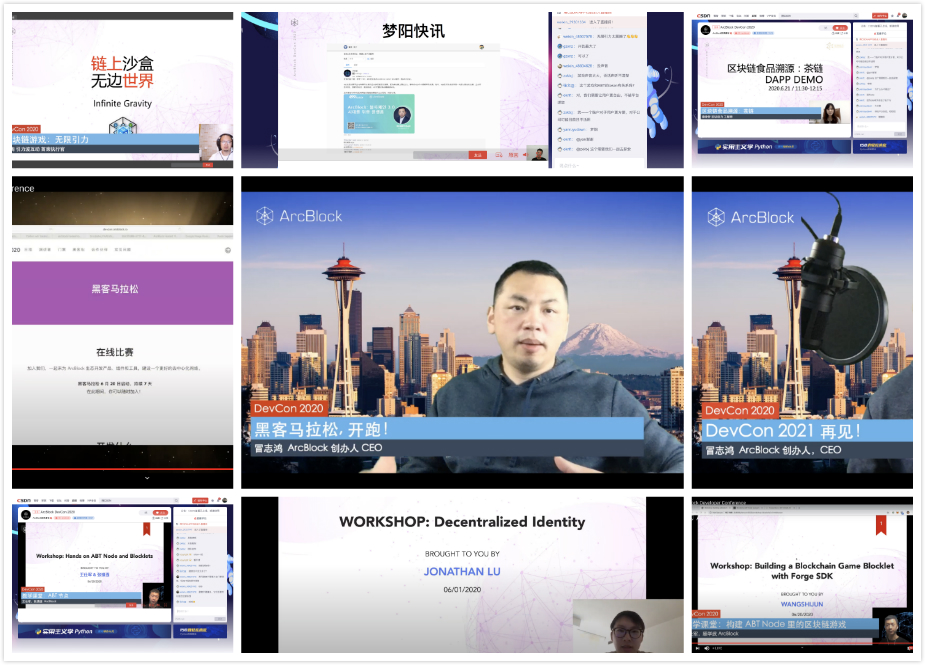925x665 pixels.
Task: Expand the down chevron below the hackathon page
Action: 147,478
